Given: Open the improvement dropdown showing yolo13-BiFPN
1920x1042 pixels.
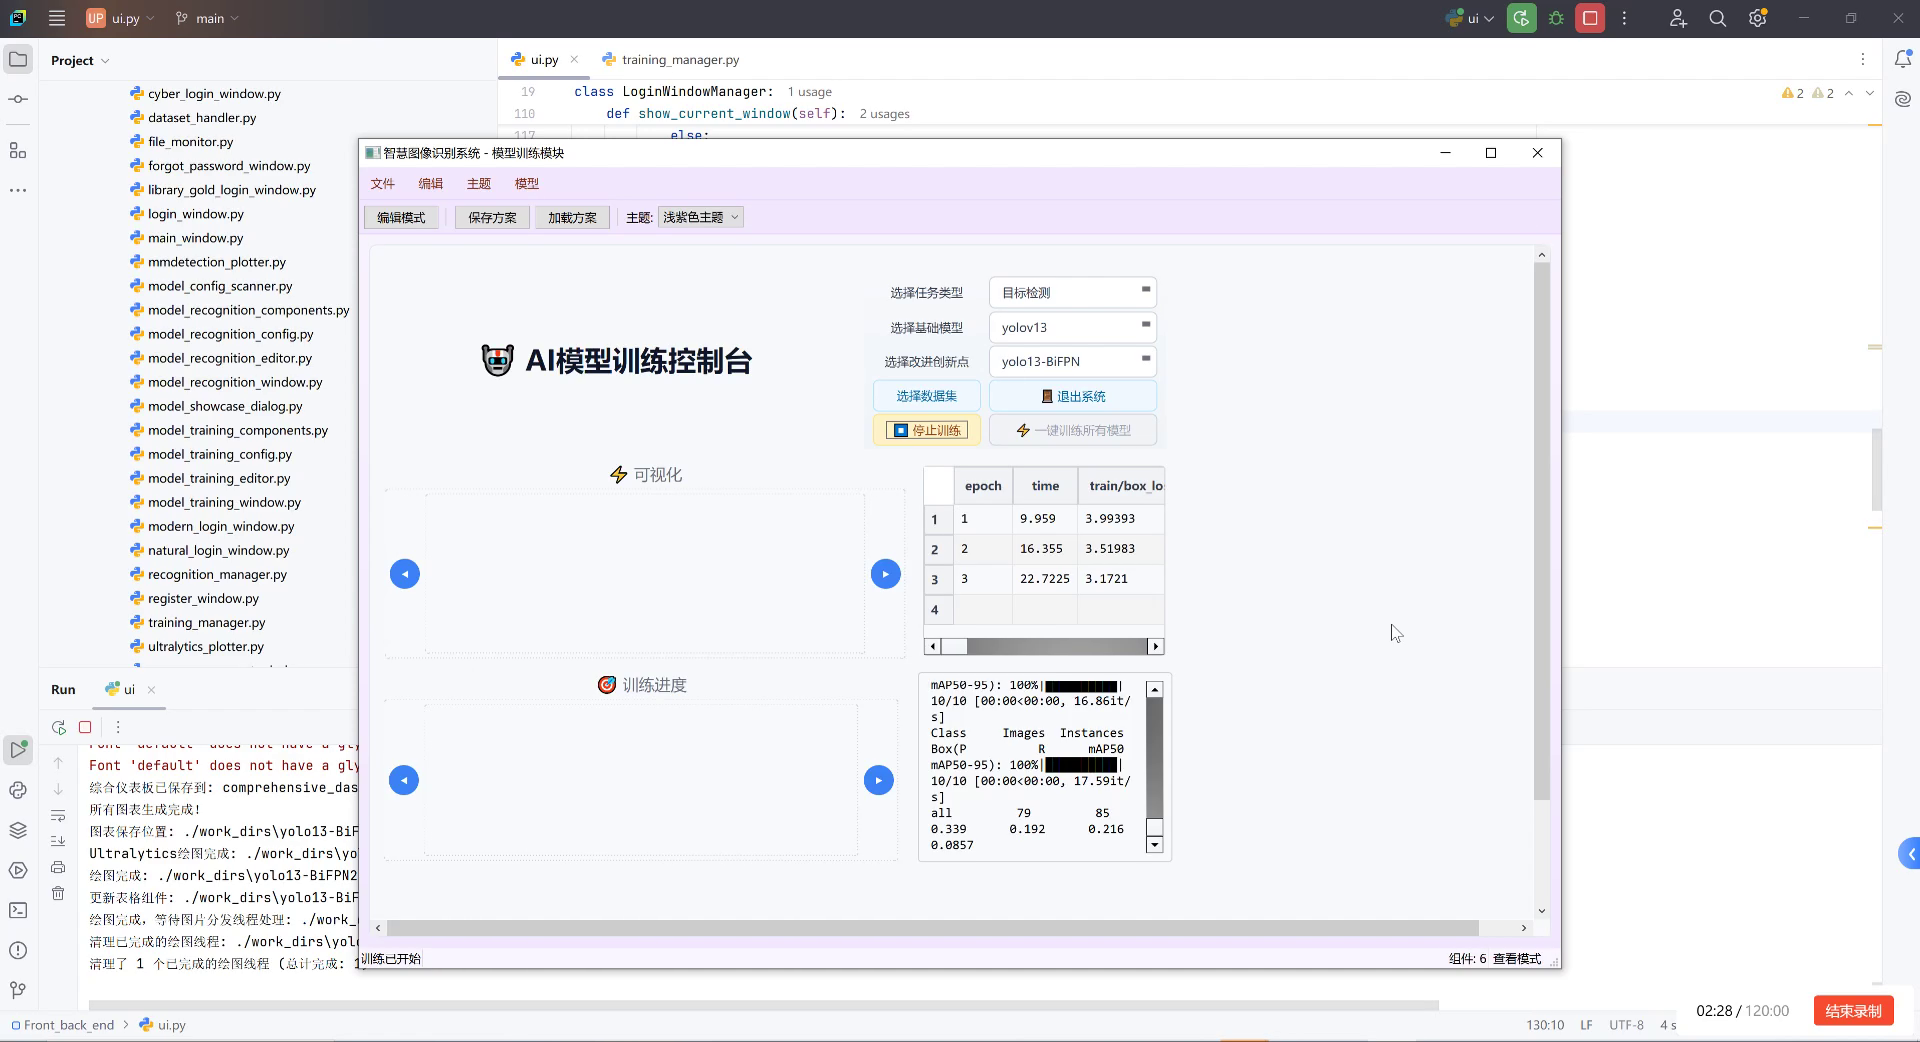Looking at the screenshot, I should pyautogui.click(x=1073, y=361).
